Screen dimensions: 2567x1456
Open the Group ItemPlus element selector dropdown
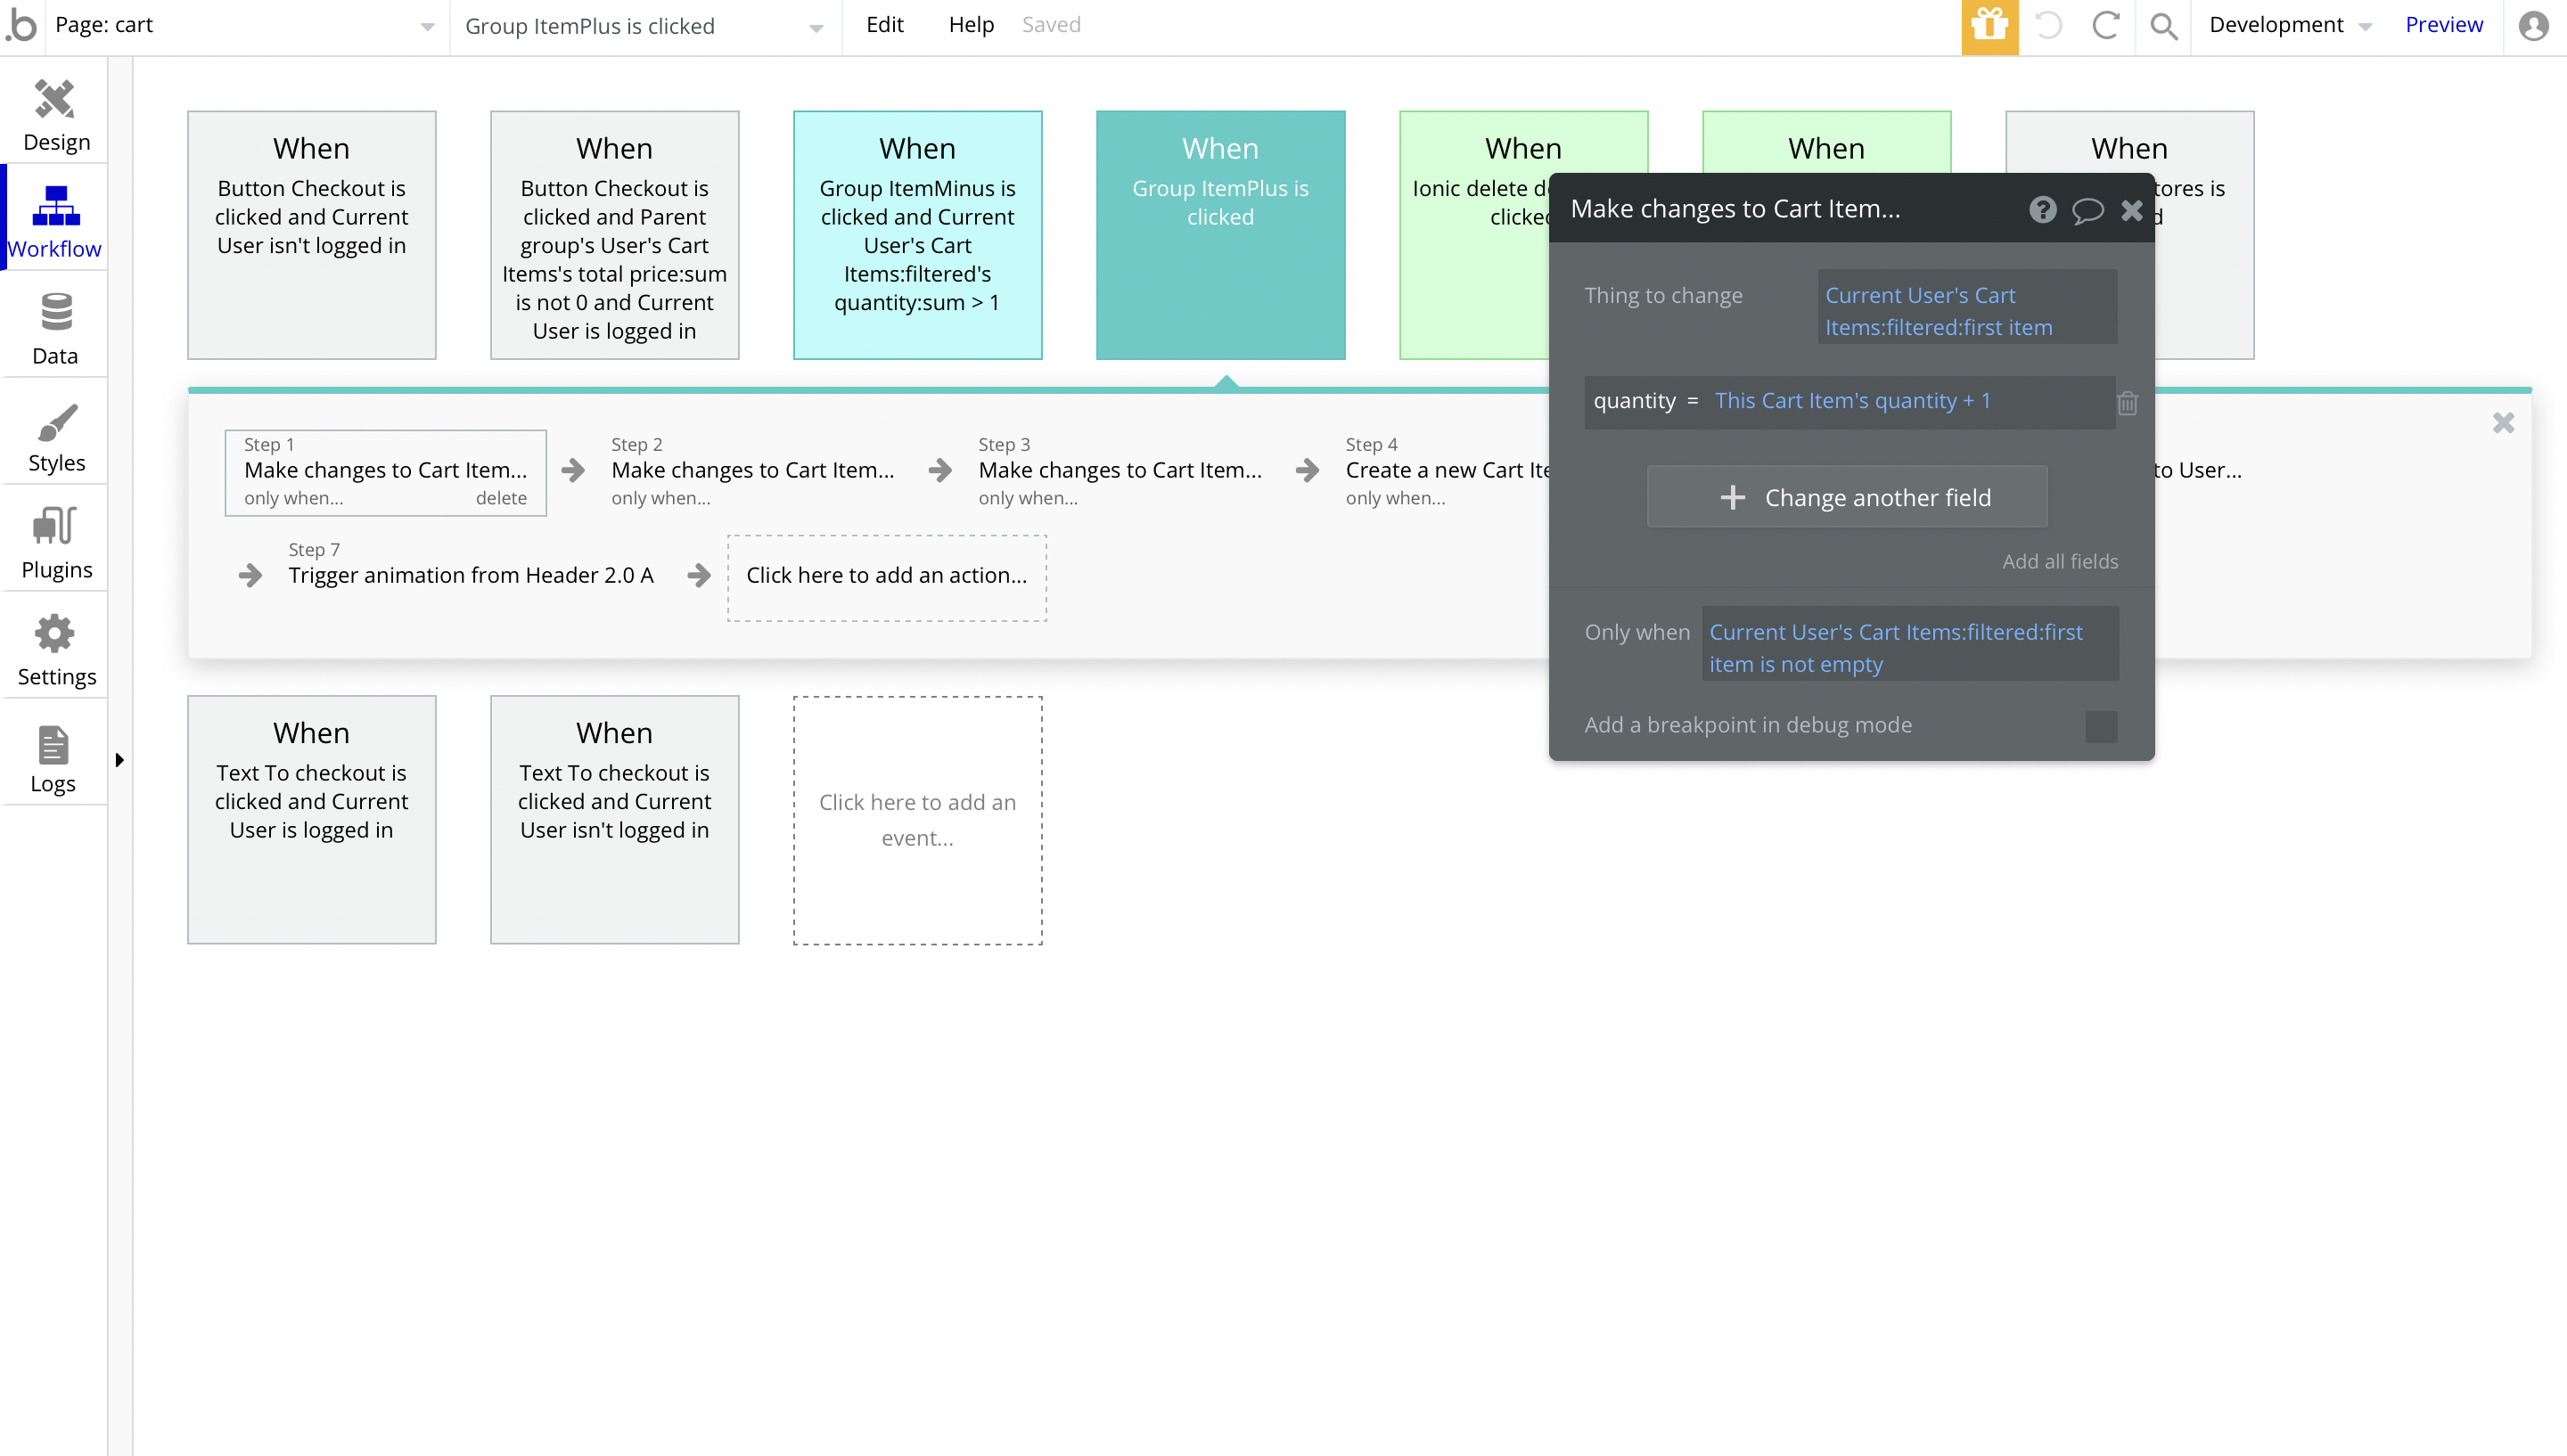click(644, 26)
